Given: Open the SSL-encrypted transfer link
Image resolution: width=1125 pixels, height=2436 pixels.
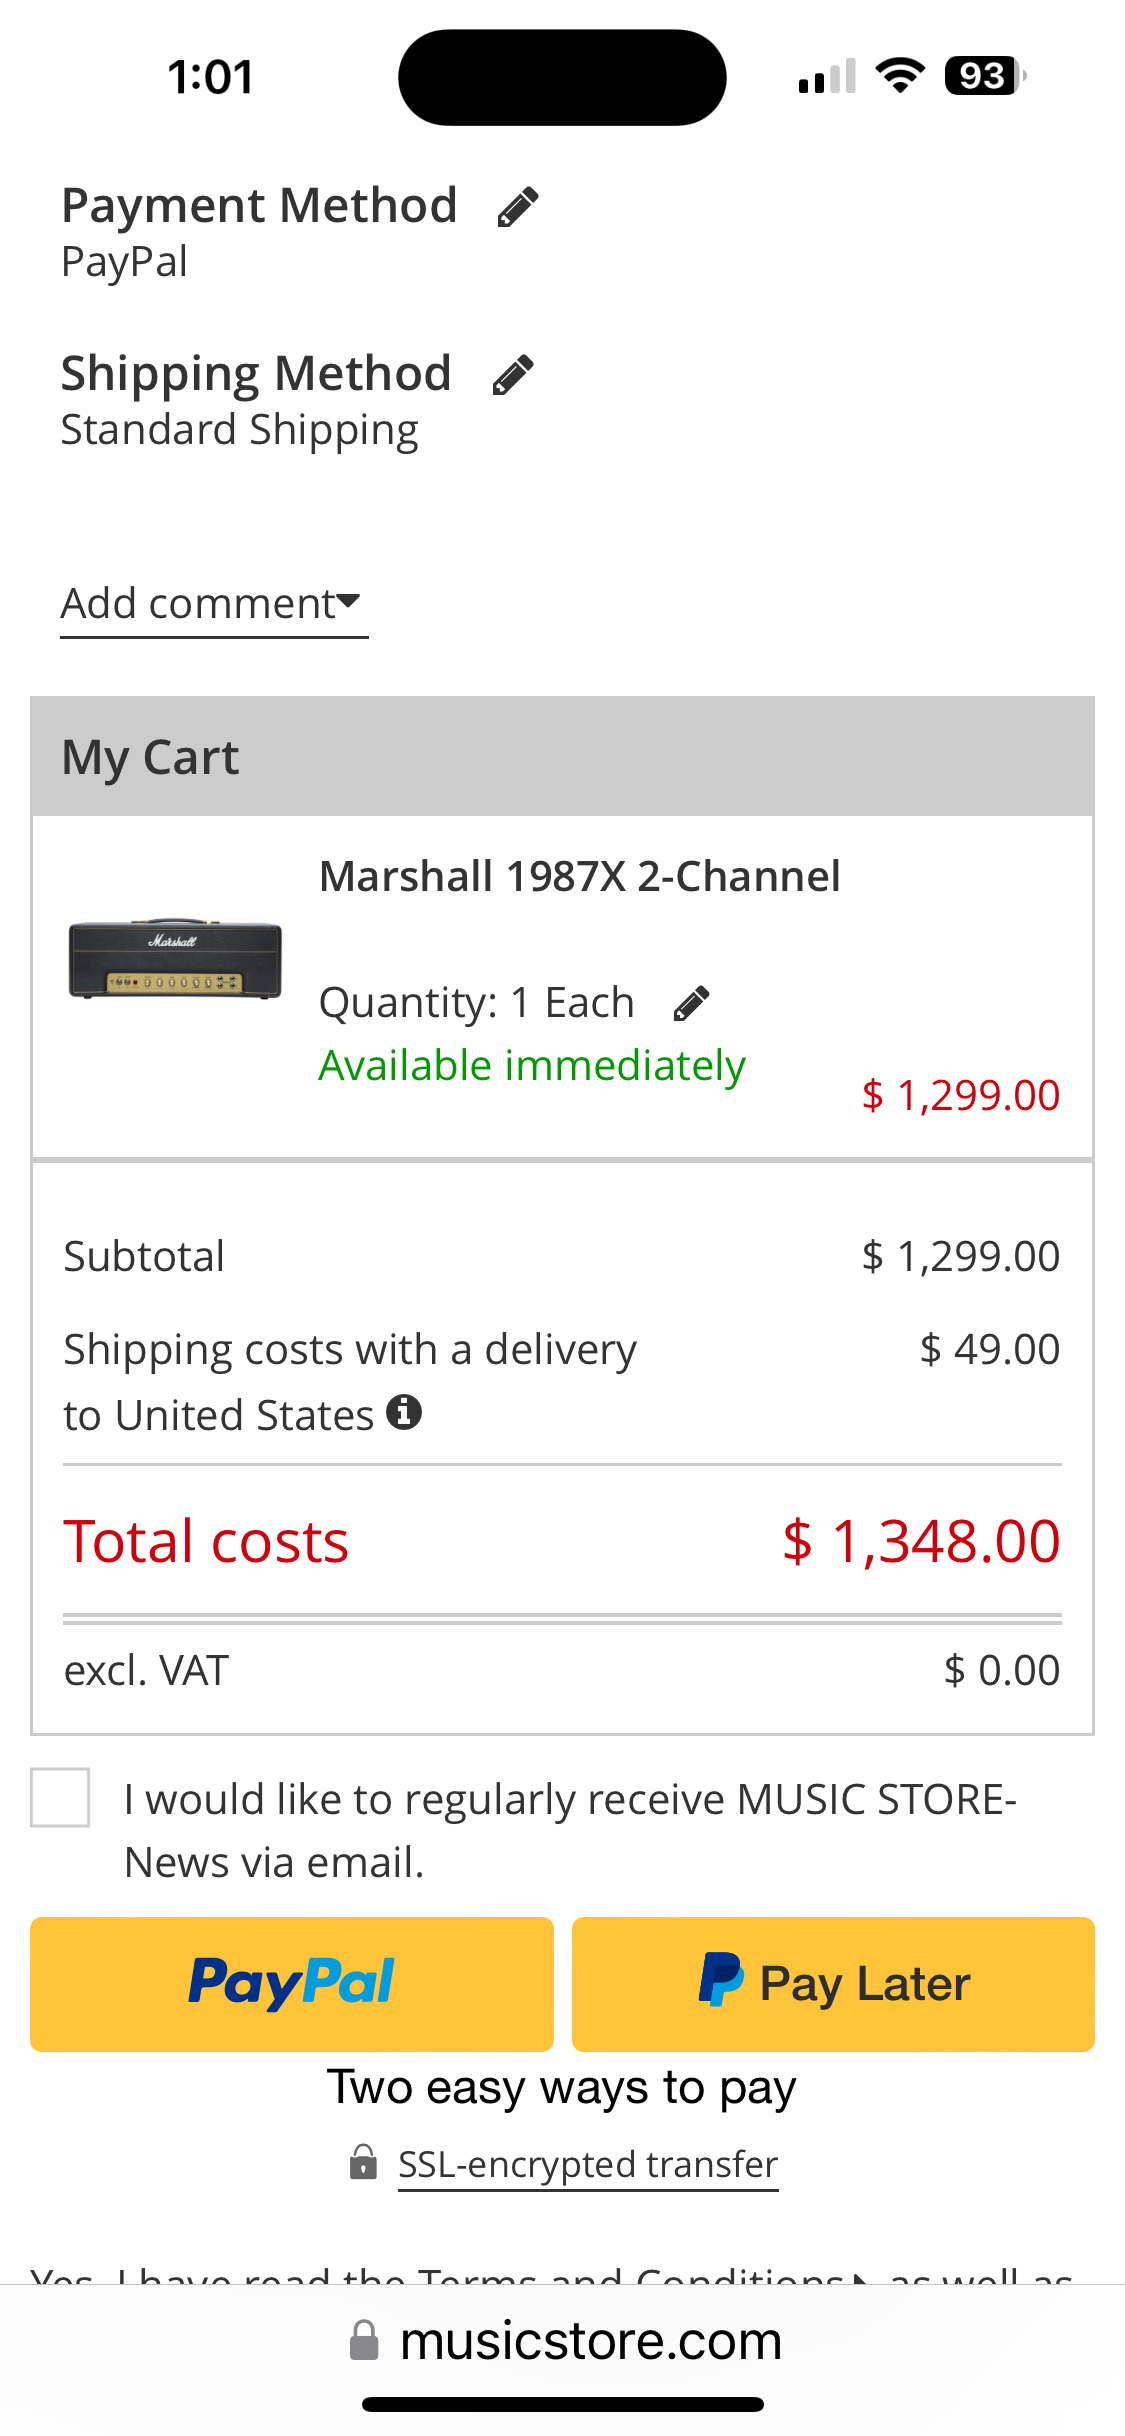Looking at the screenshot, I should click(x=588, y=2164).
